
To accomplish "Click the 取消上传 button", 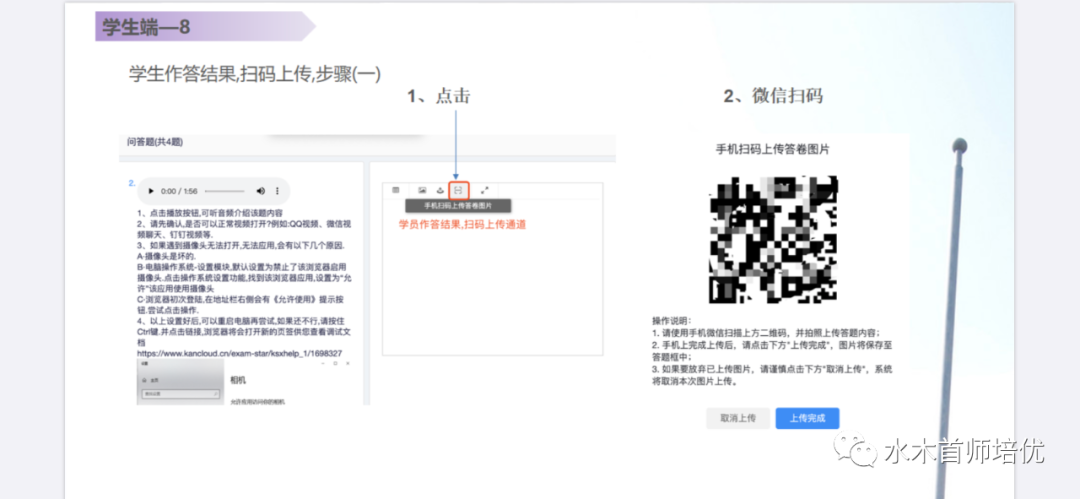I will click(738, 418).
